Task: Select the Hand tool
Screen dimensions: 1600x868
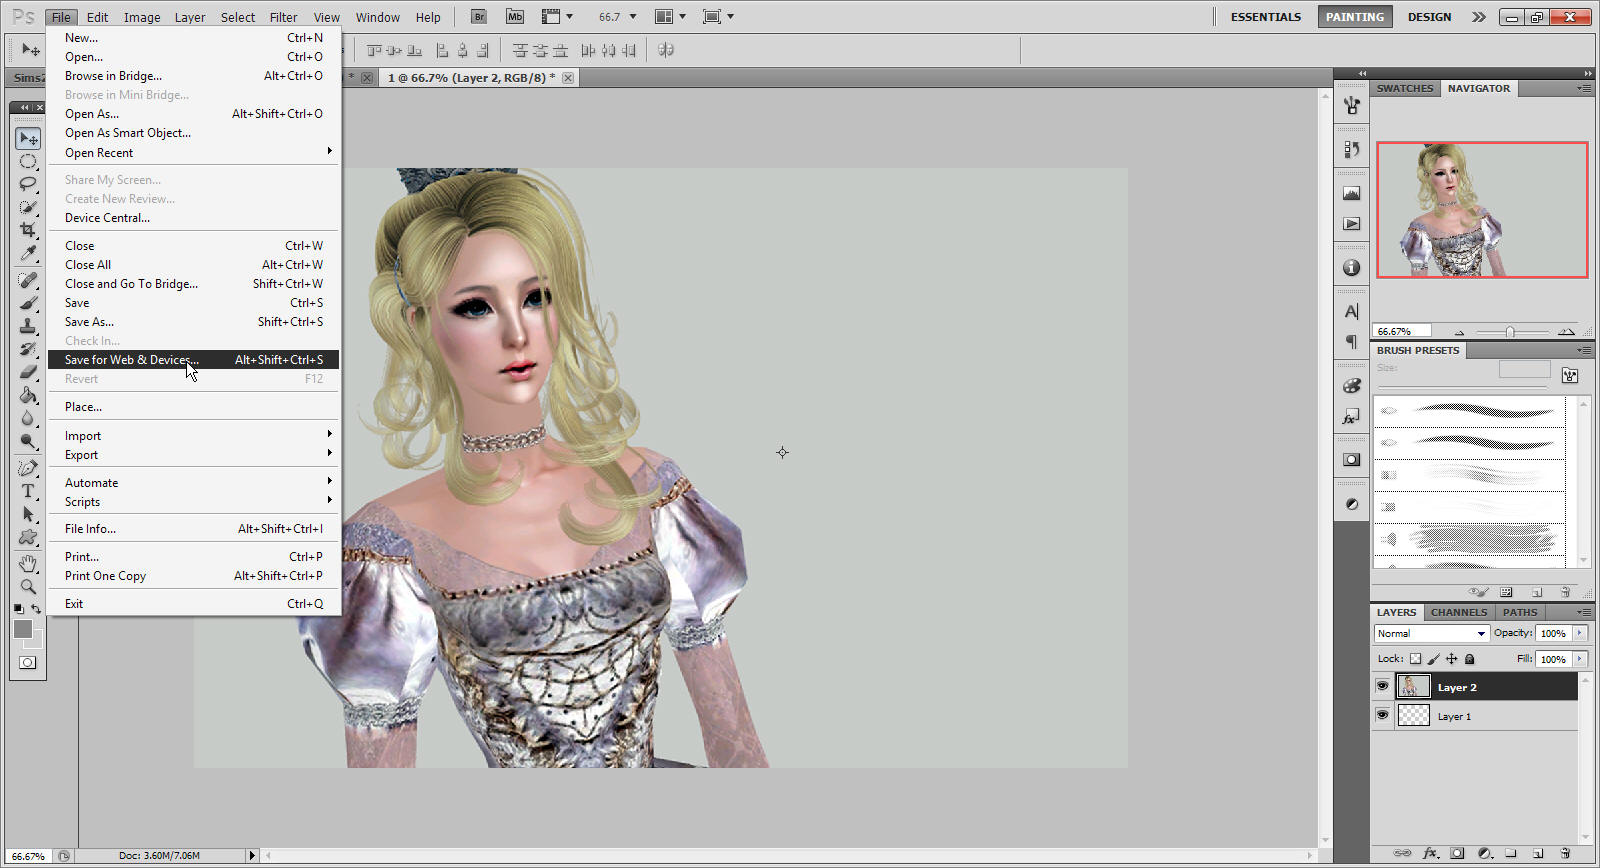Action: [x=28, y=563]
